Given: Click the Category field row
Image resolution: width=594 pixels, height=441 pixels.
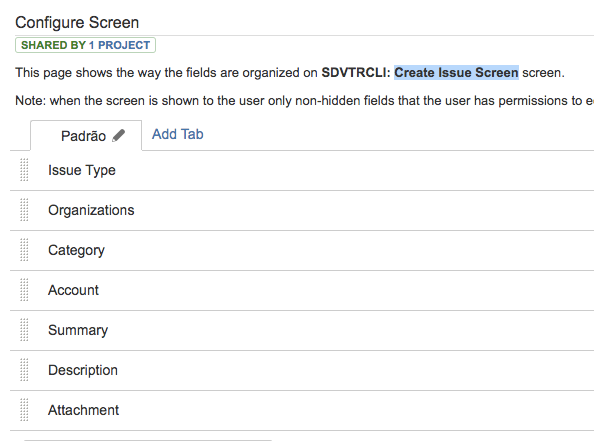Looking at the screenshot, I should 302,250.
